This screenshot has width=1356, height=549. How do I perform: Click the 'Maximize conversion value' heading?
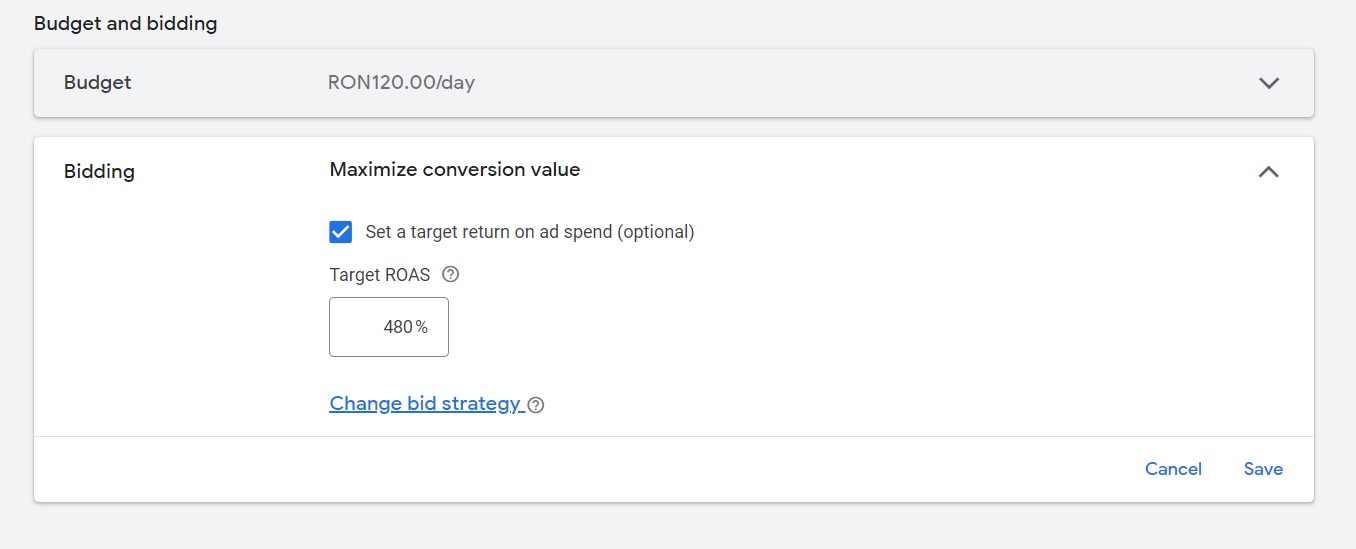click(x=455, y=170)
